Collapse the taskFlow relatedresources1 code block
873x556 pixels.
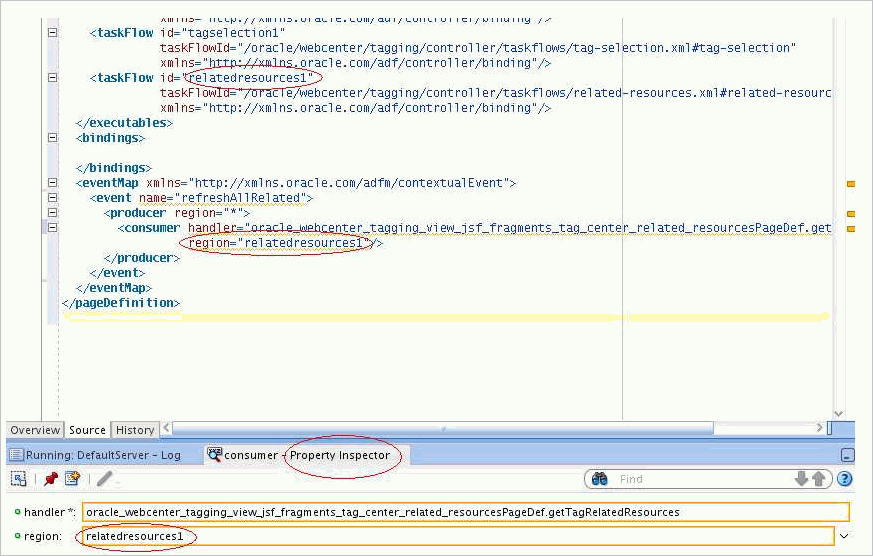point(52,78)
